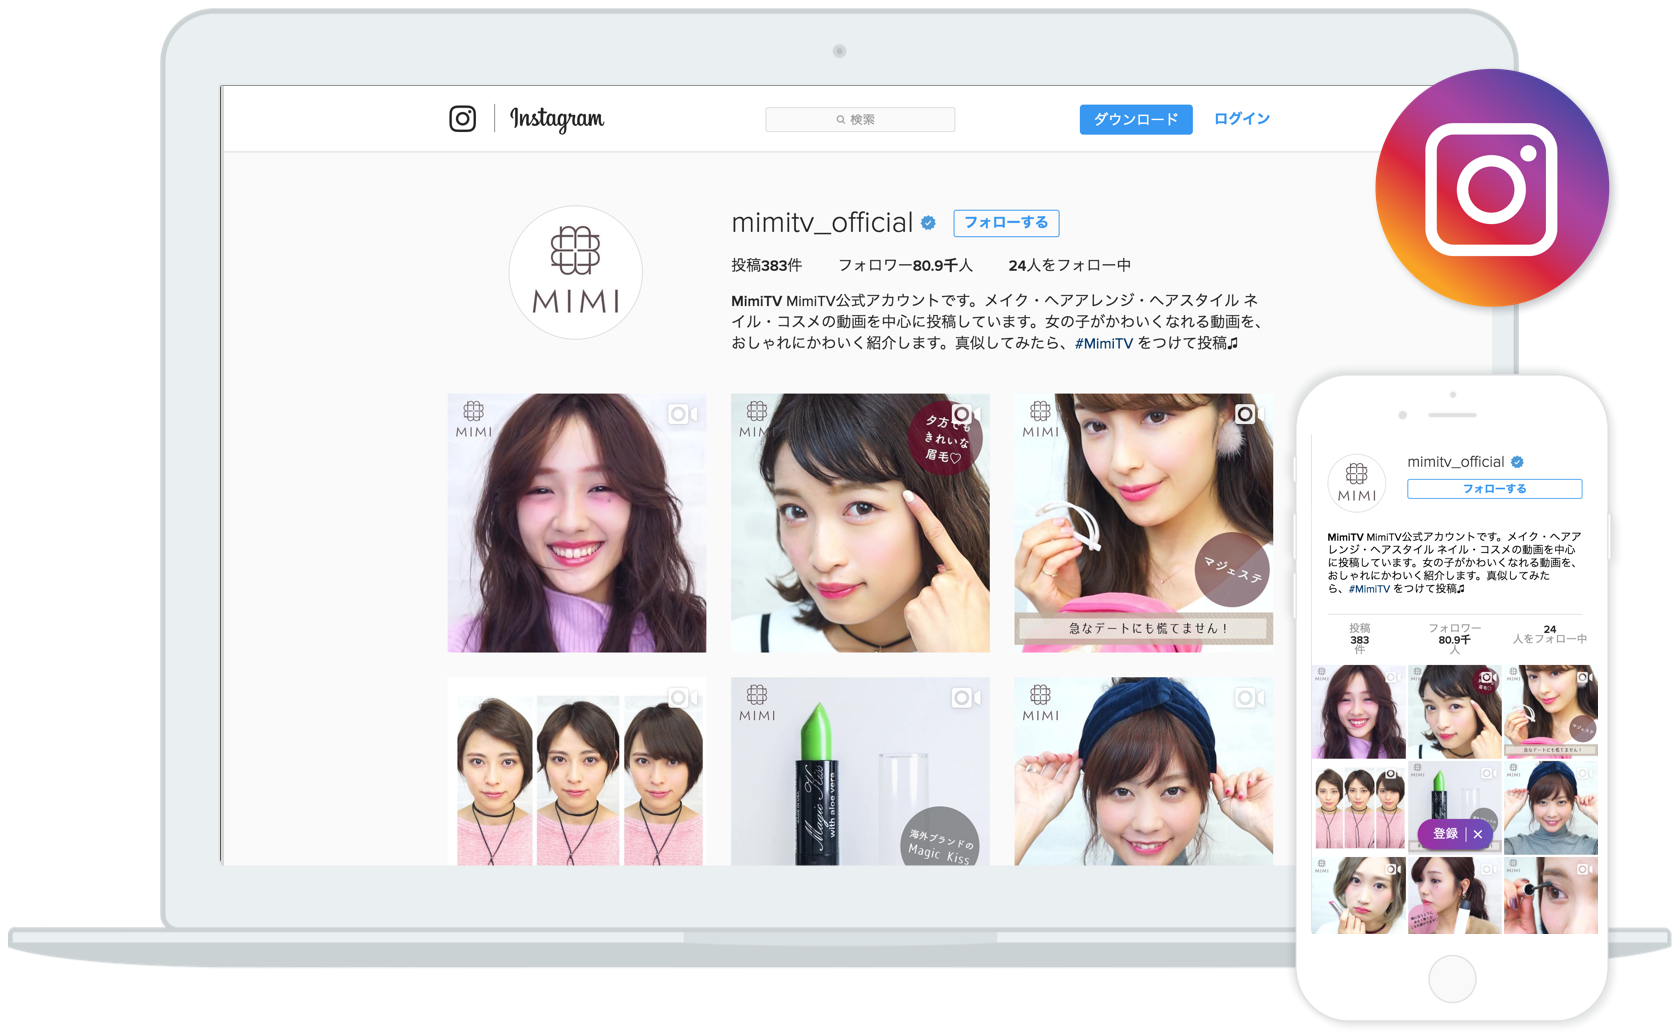
Task: Open navy turban headband post on laptop
Action: [x=1144, y=771]
